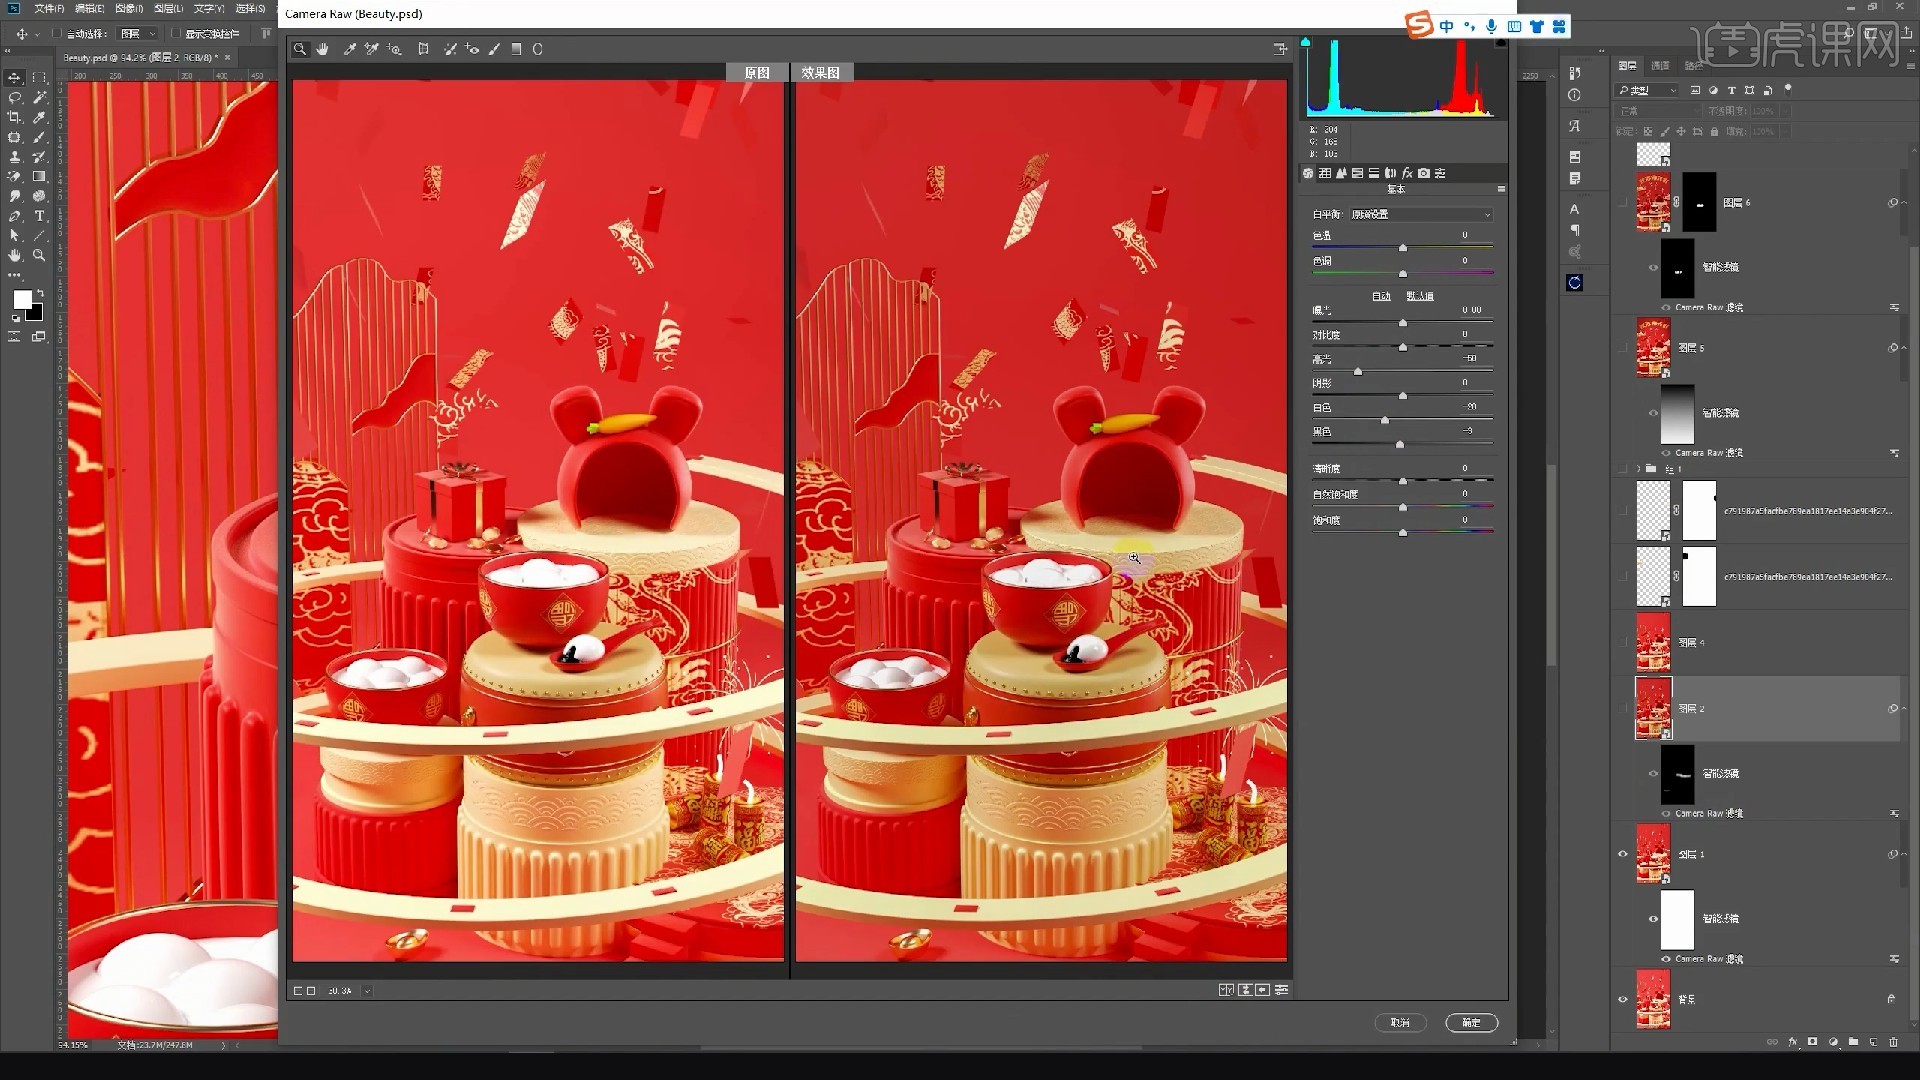
Task: Open the Presets panel tab
Action: coord(1440,173)
